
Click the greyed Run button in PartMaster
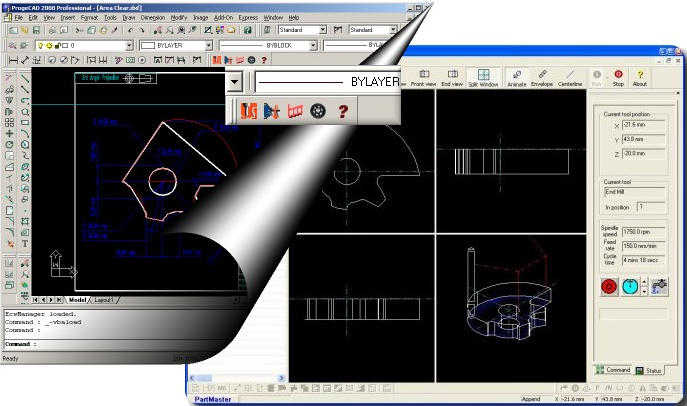coord(596,78)
